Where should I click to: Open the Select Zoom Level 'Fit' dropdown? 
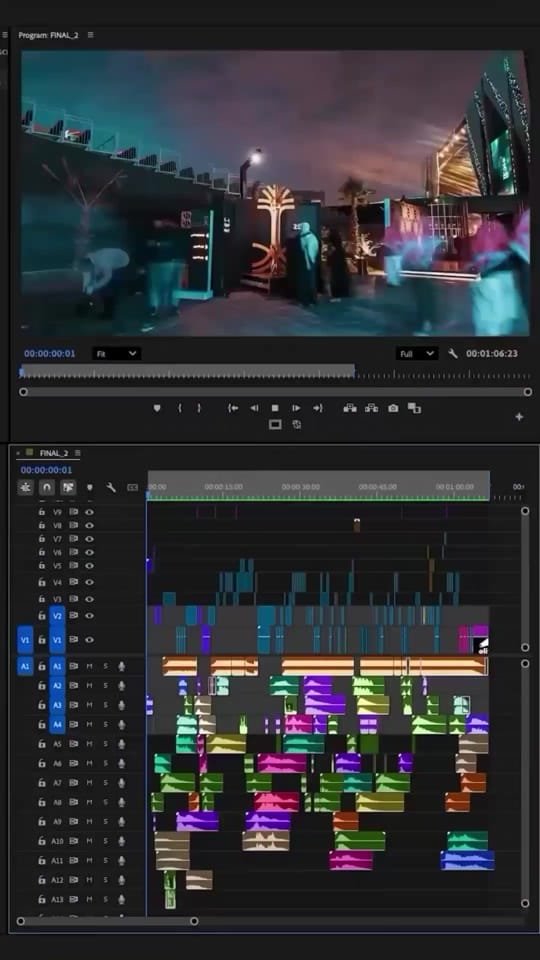point(116,353)
